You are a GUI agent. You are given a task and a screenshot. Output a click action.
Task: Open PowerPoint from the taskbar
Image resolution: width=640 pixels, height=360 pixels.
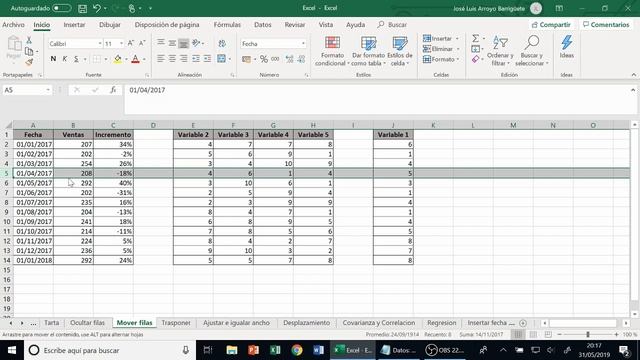[x=253, y=350]
